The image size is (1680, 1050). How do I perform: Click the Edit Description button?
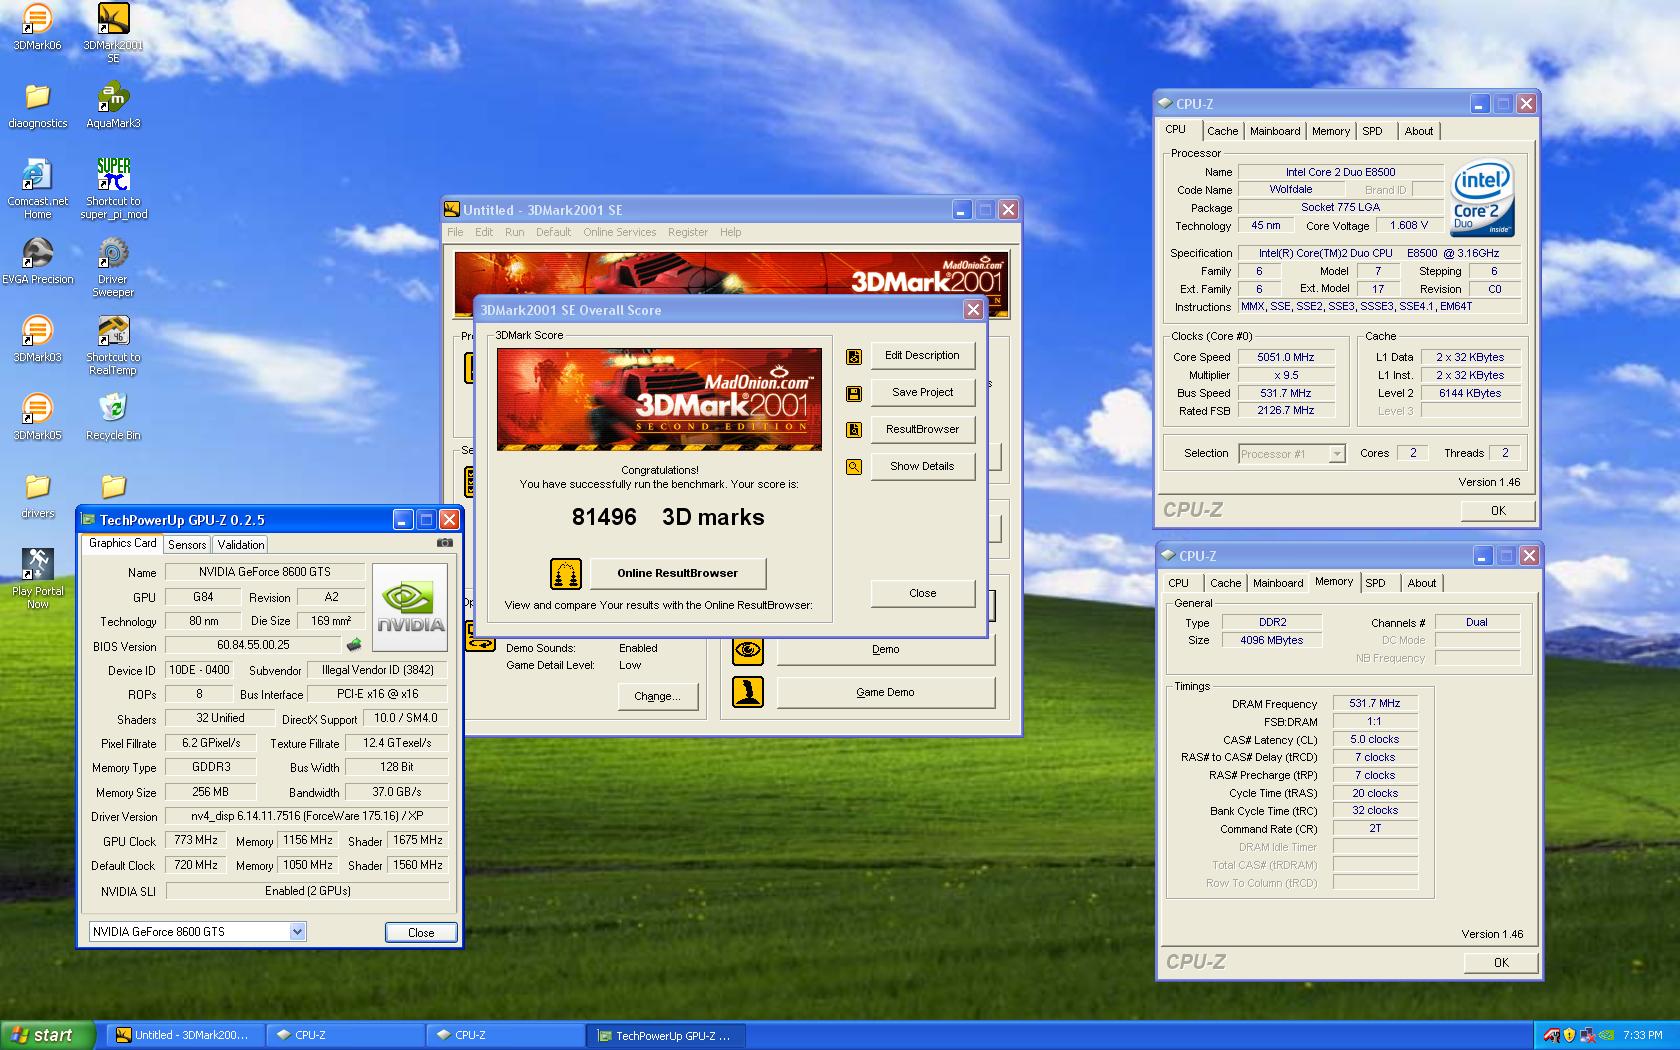922,356
